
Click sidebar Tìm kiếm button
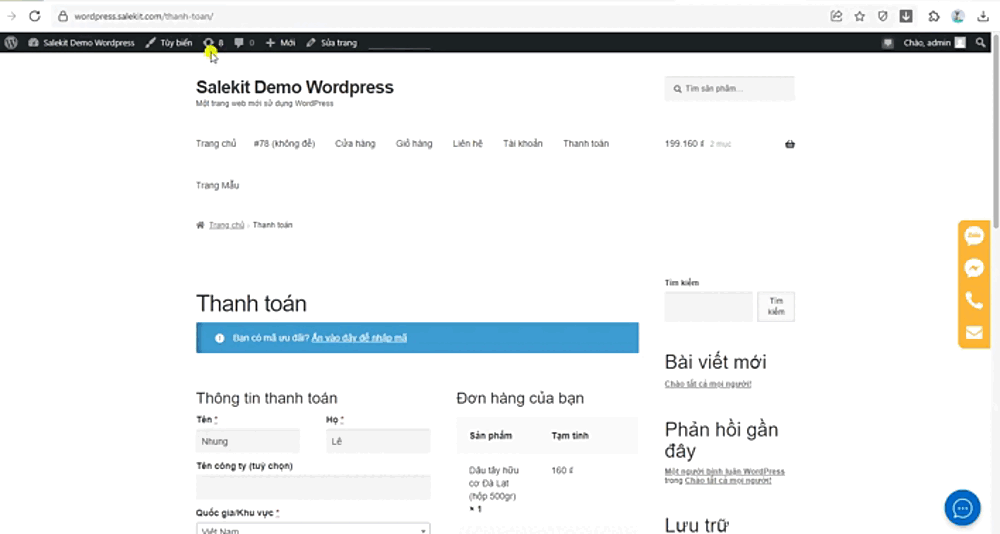pos(776,306)
